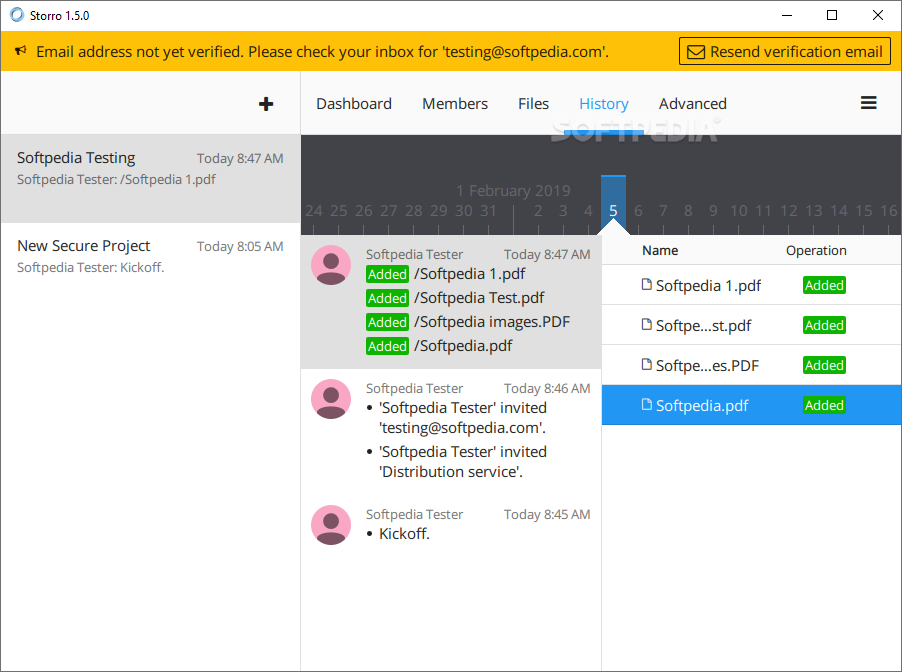Close the Storro window
This screenshot has height=672, width=902.
878,16
